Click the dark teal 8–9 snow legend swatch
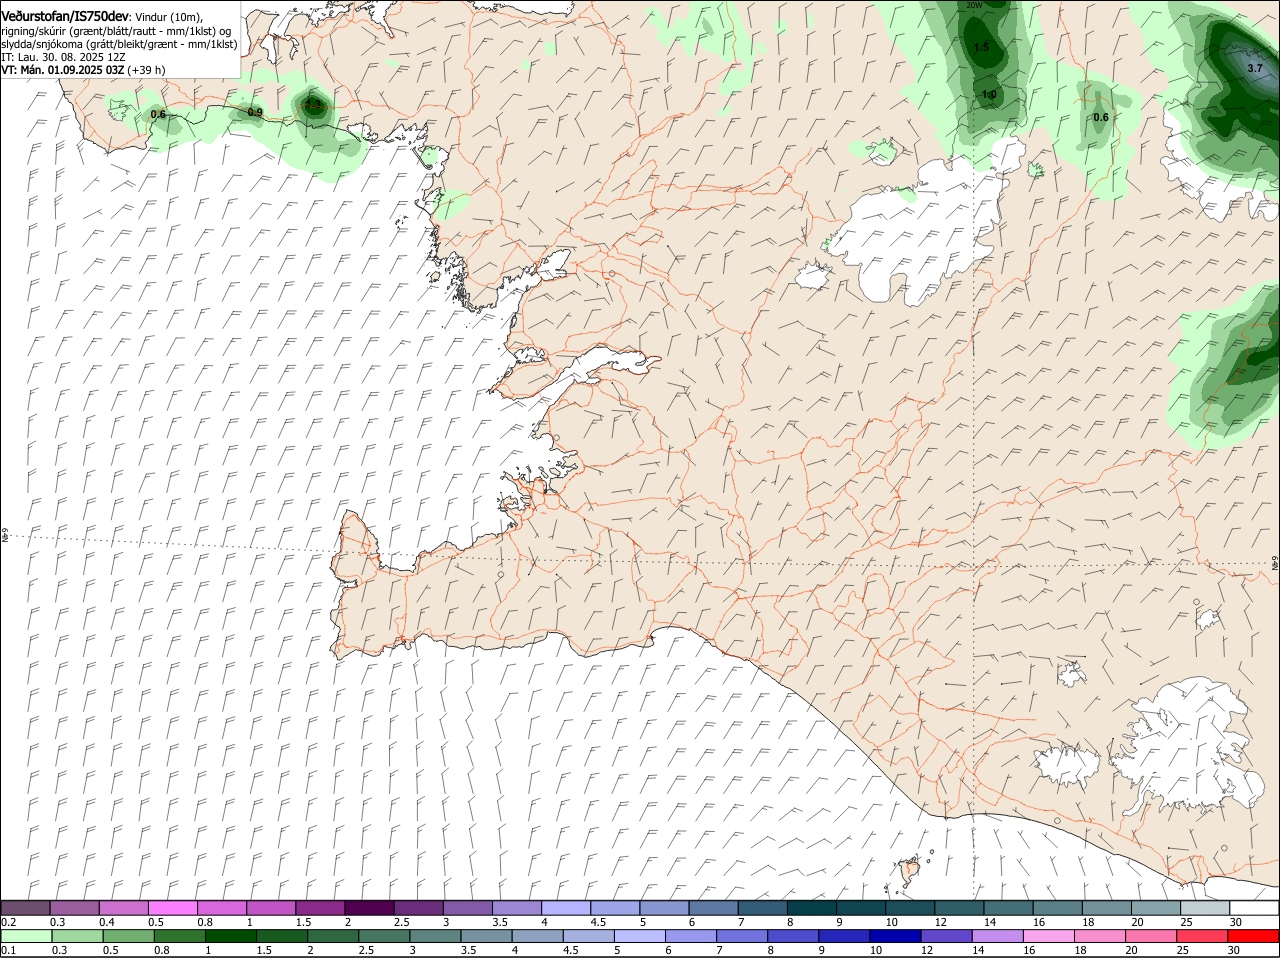 pyautogui.click(x=812, y=907)
